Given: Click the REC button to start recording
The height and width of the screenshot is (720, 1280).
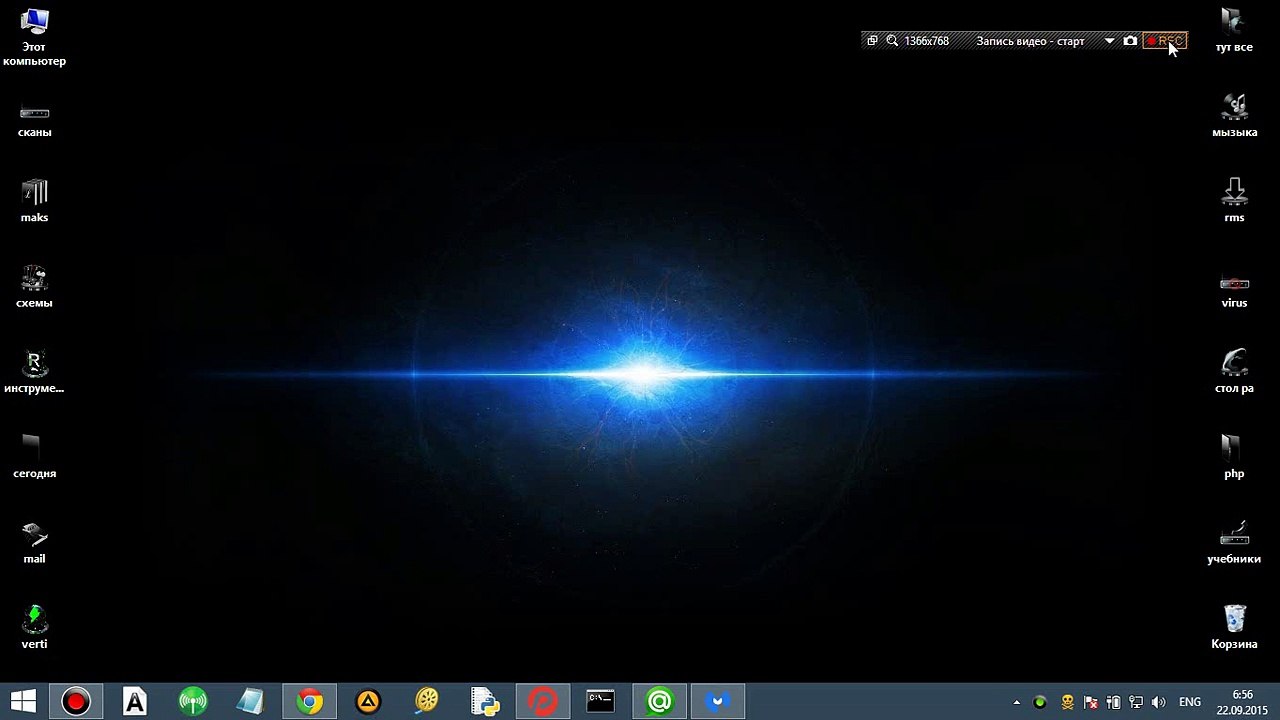Looking at the screenshot, I should tap(1165, 41).
